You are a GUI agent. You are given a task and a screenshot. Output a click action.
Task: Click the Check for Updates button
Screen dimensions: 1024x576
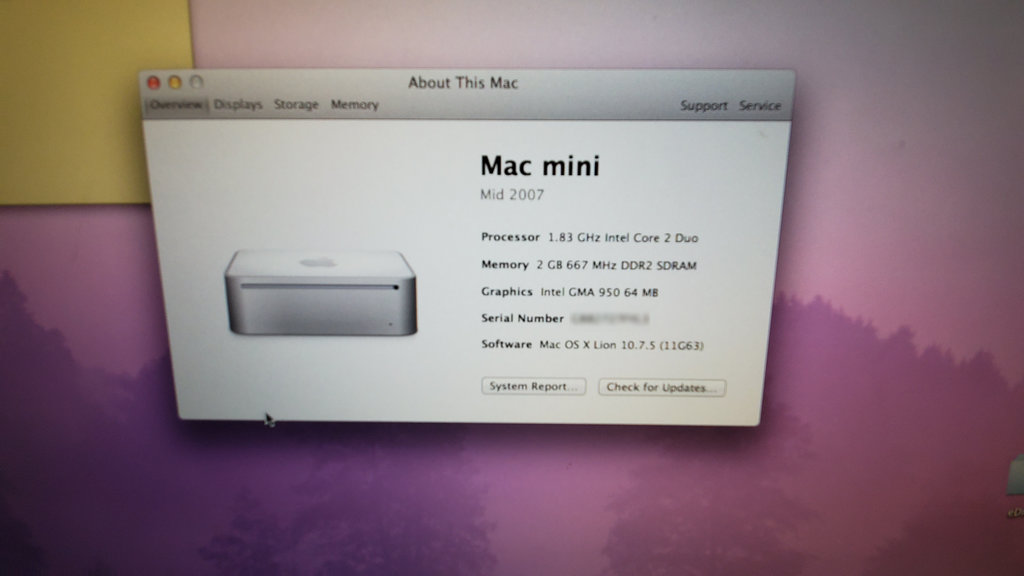662,387
